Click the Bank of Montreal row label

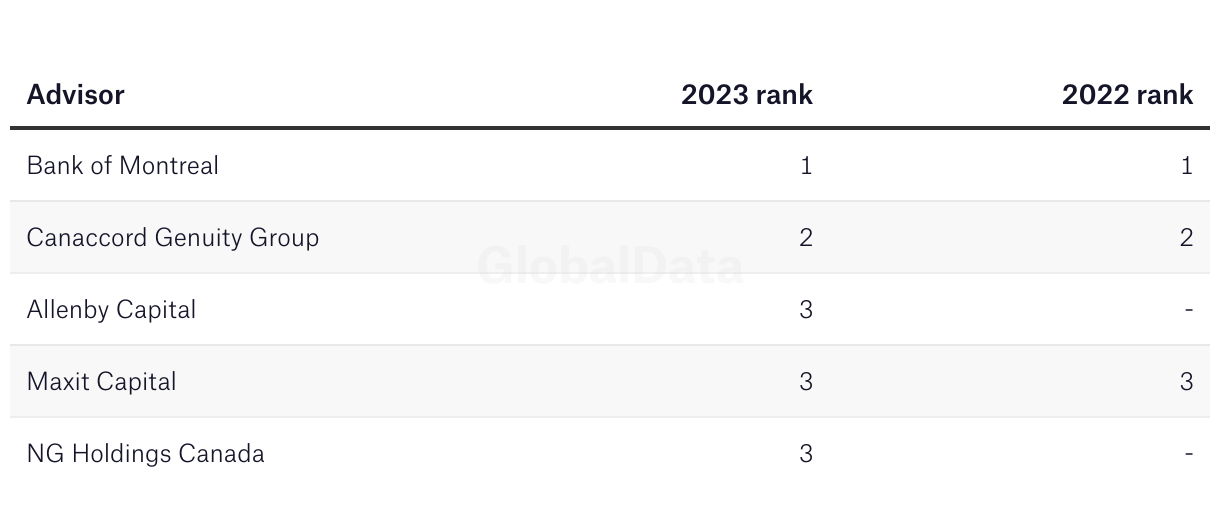tap(122, 165)
